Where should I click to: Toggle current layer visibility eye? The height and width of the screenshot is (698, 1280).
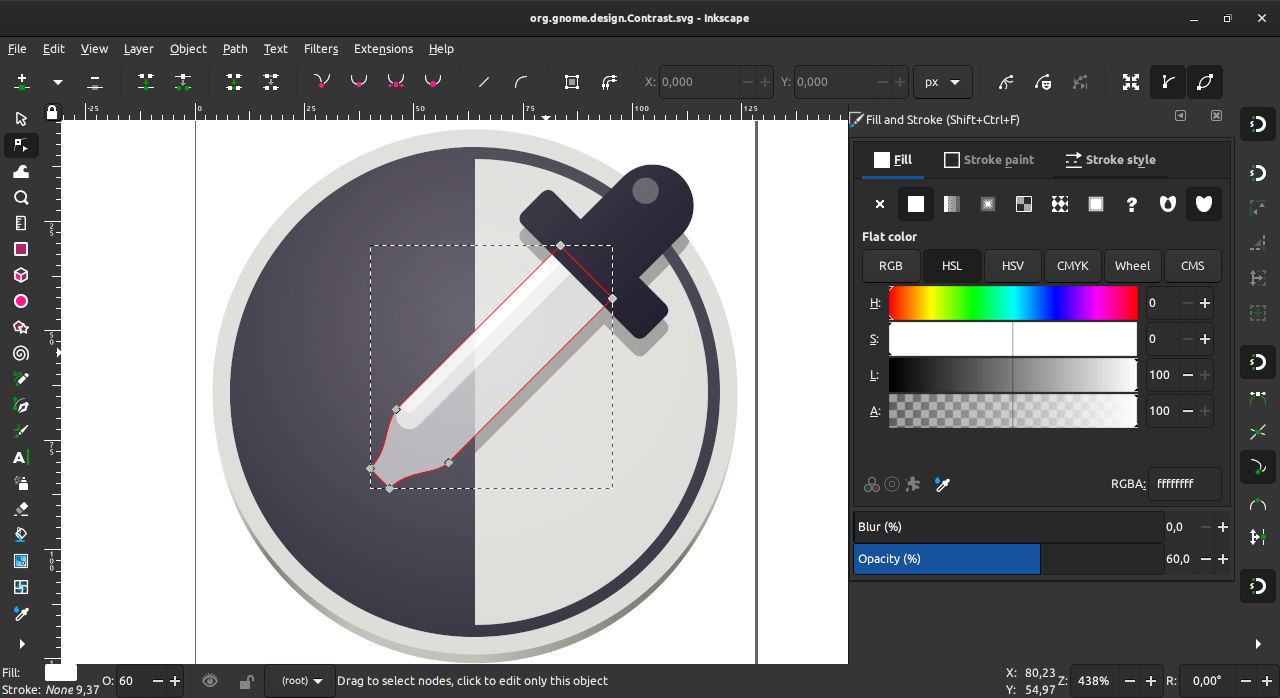209,681
